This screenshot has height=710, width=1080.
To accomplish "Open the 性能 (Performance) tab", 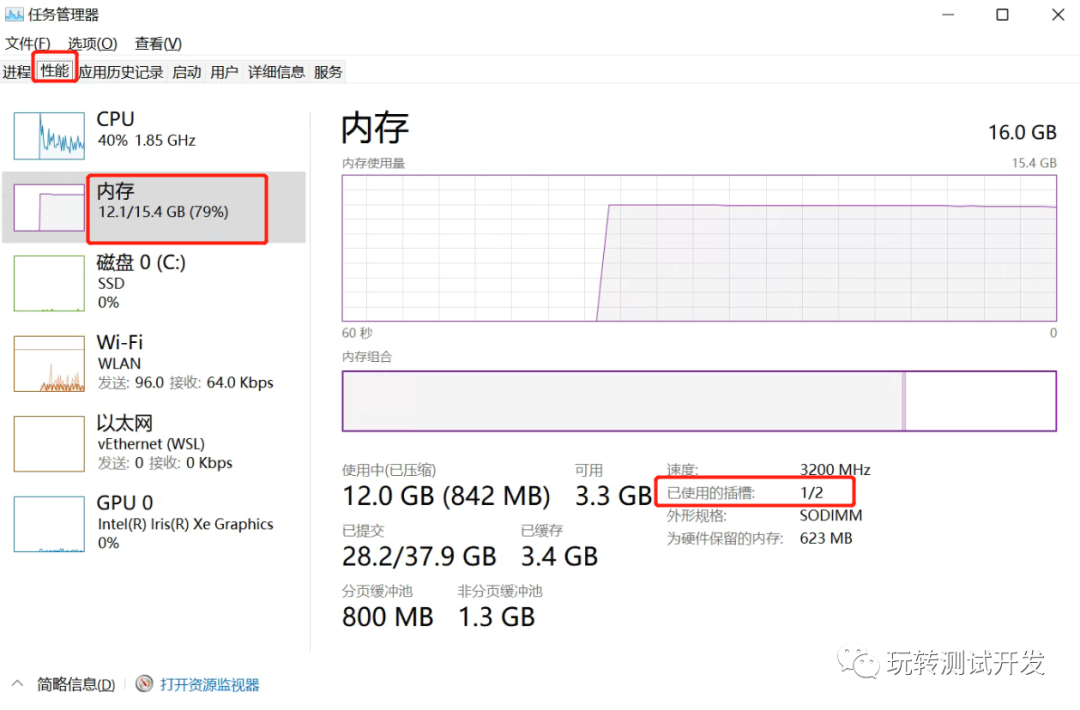I will click(55, 71).
